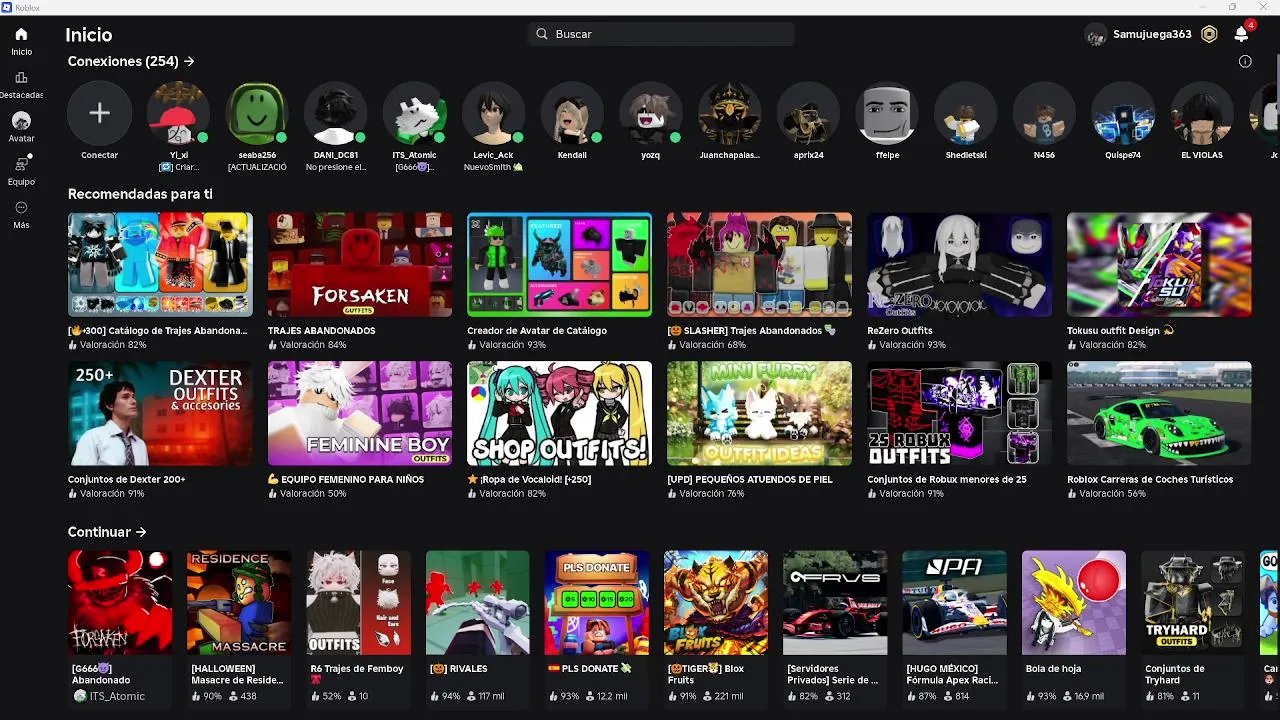
Task: Open the notifications bell
Action: pos(1241,34)
